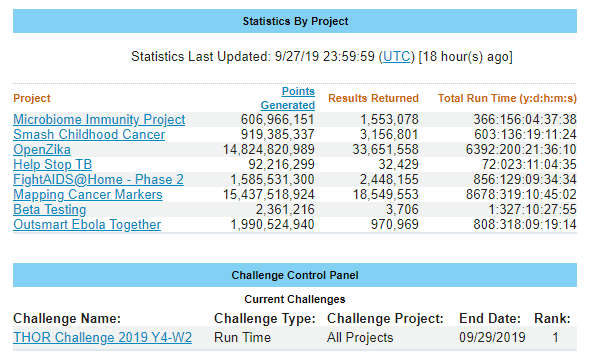
Task: Click the Statistics By Project header bar
Action: [295, 21]
